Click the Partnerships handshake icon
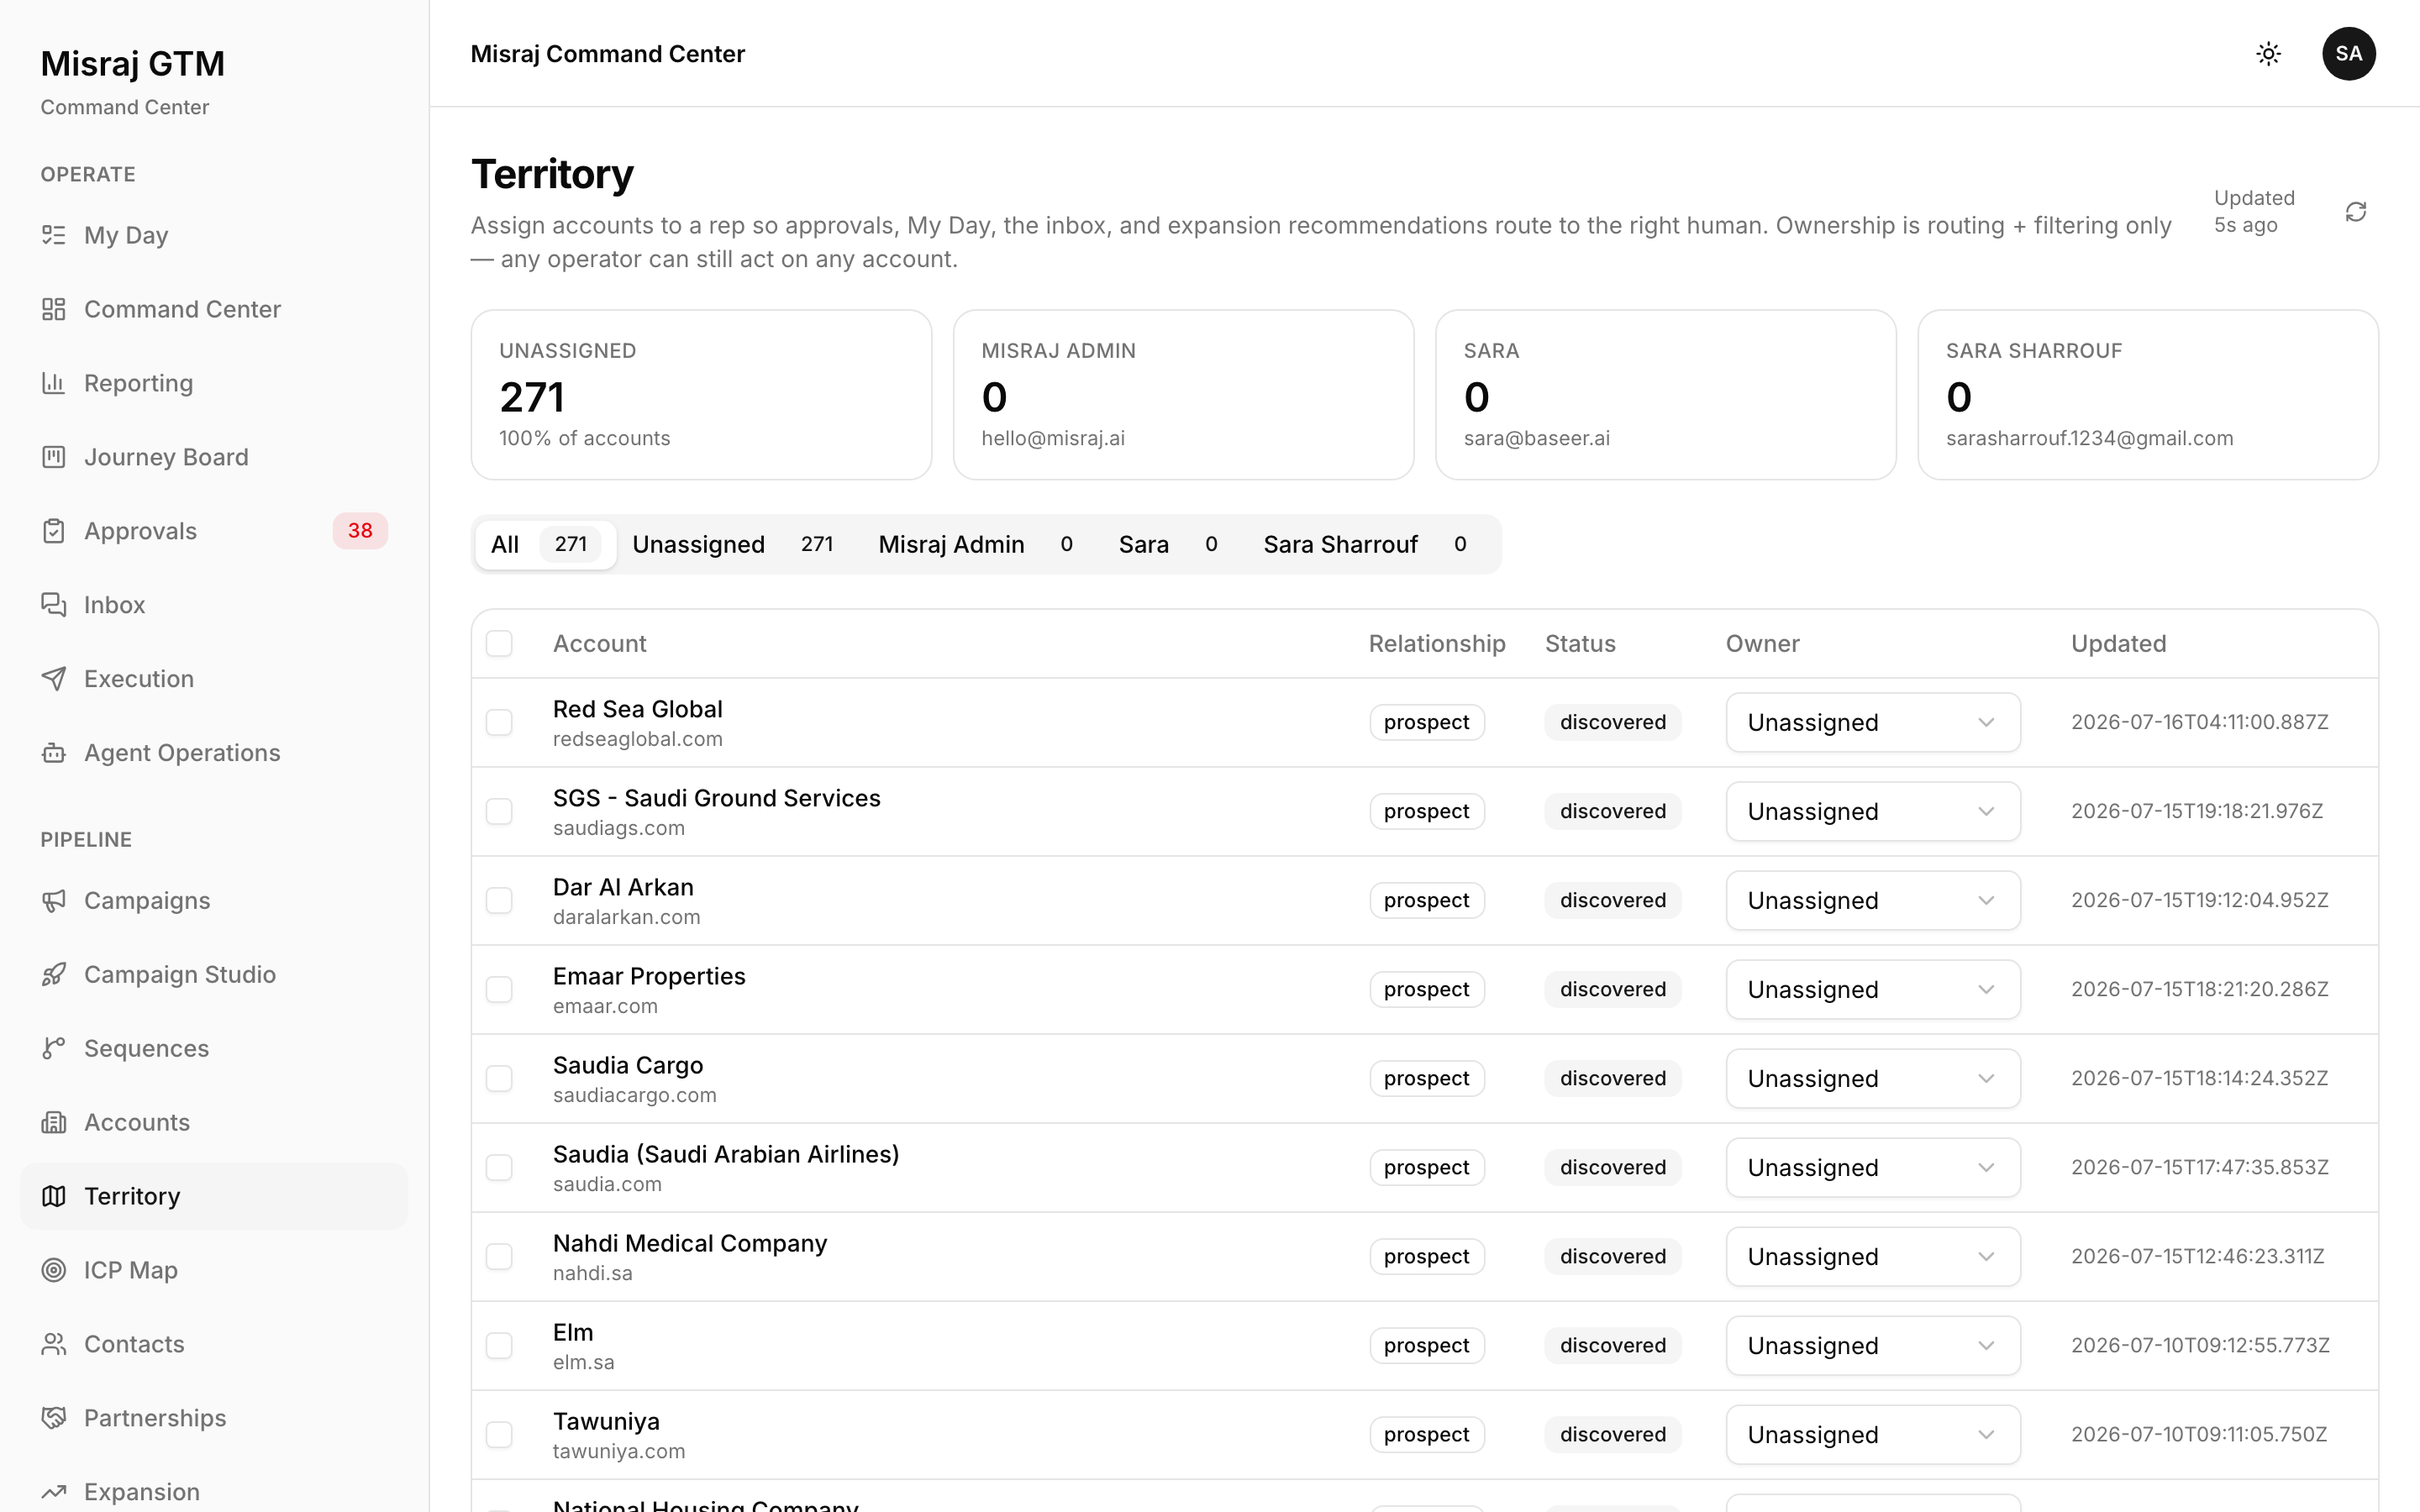Viewport: 2420px width, 1512px height. [54, 1419]
